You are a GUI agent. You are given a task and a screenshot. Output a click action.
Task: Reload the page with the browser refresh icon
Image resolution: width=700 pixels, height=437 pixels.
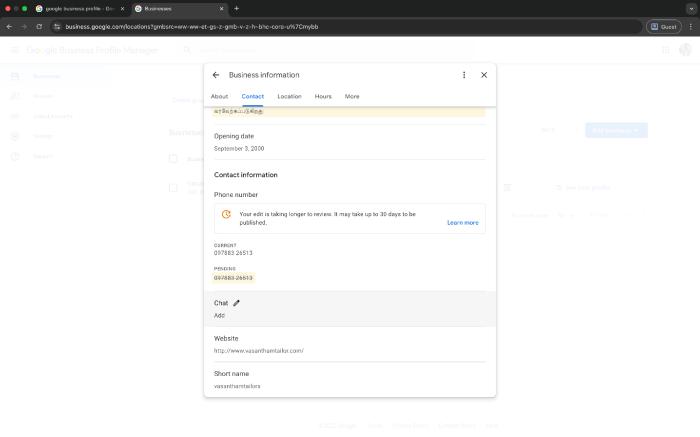click(x=38, y=26)
